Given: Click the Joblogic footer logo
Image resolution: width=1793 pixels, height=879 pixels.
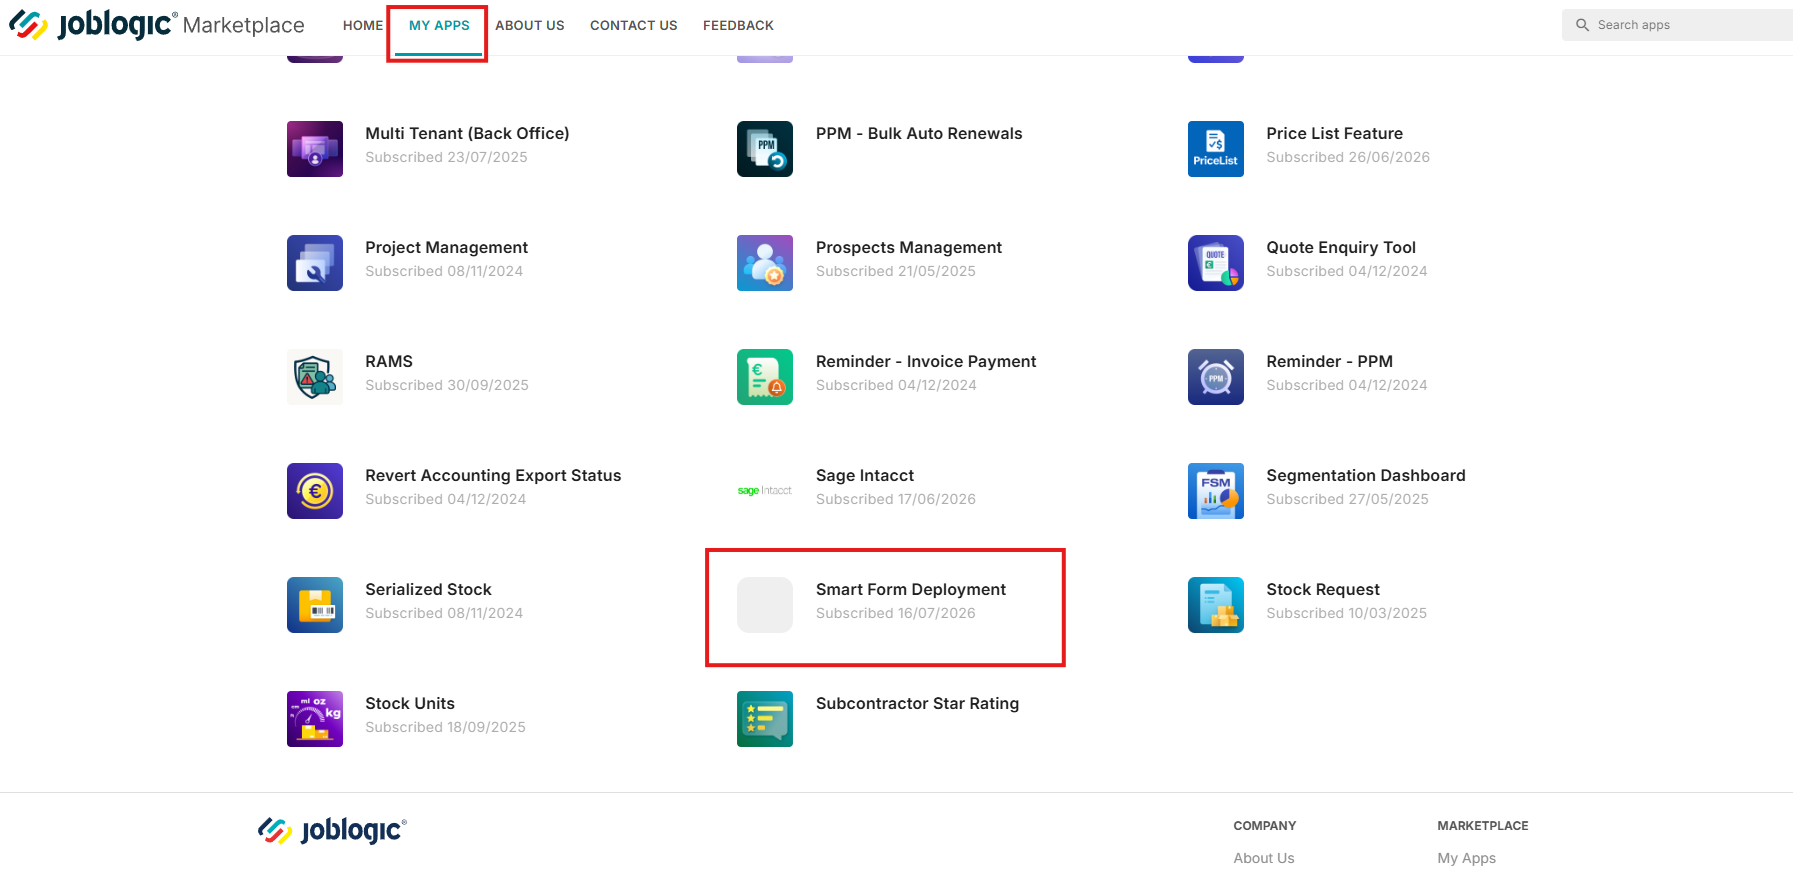Looking at the screenshot, I should (x=332, y=830).
